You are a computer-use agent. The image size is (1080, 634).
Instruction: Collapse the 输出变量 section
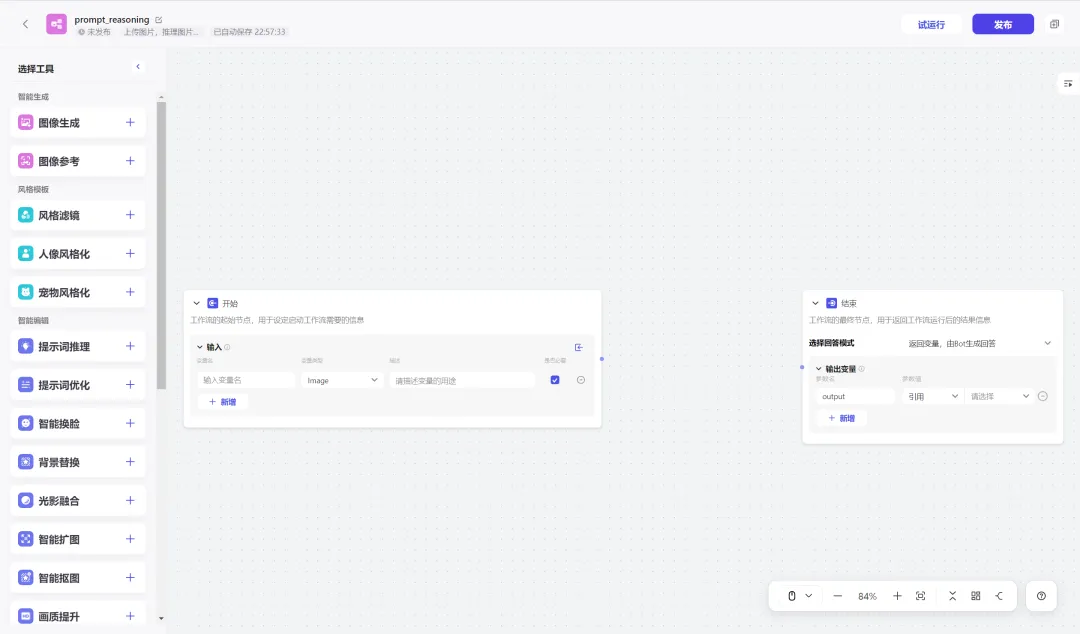coord(818,369)
